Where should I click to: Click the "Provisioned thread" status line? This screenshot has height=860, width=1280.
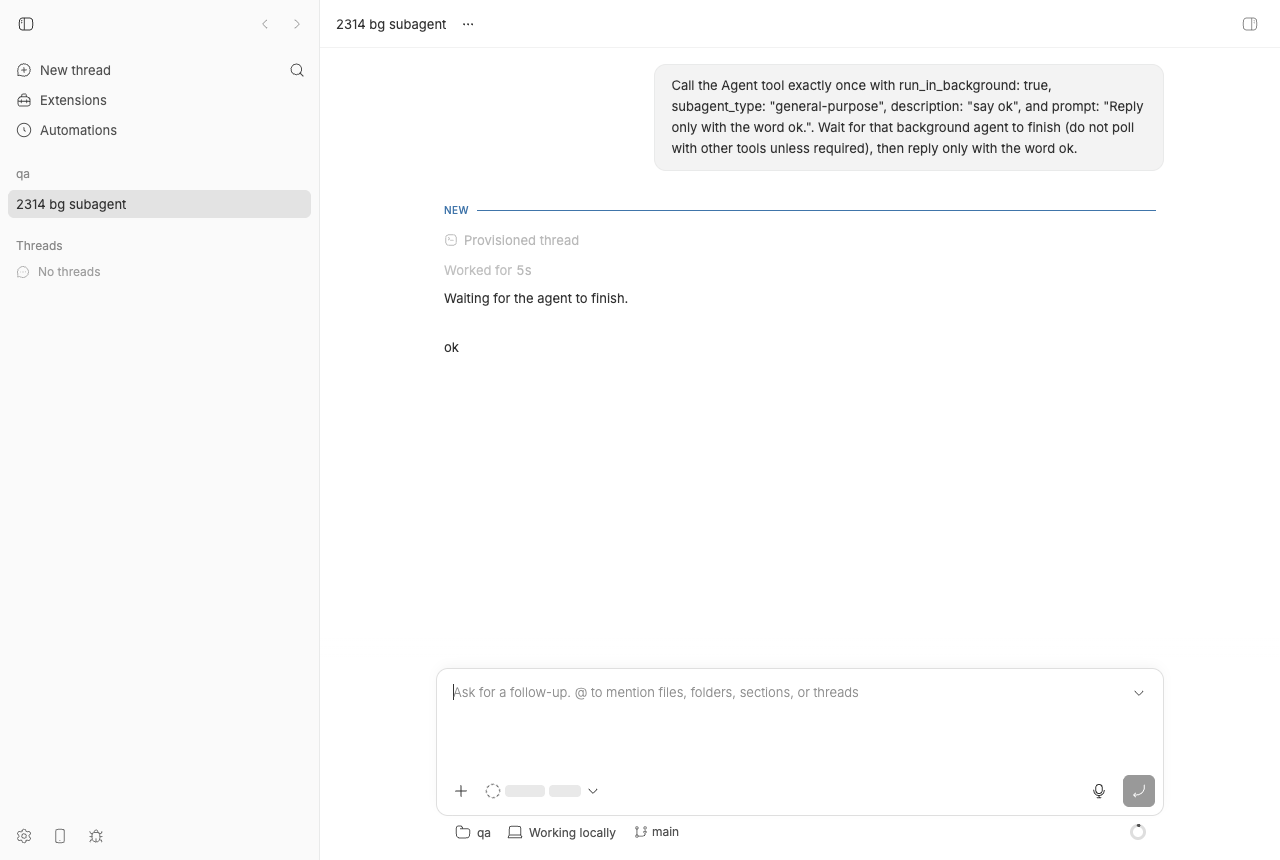click(512, 240)
